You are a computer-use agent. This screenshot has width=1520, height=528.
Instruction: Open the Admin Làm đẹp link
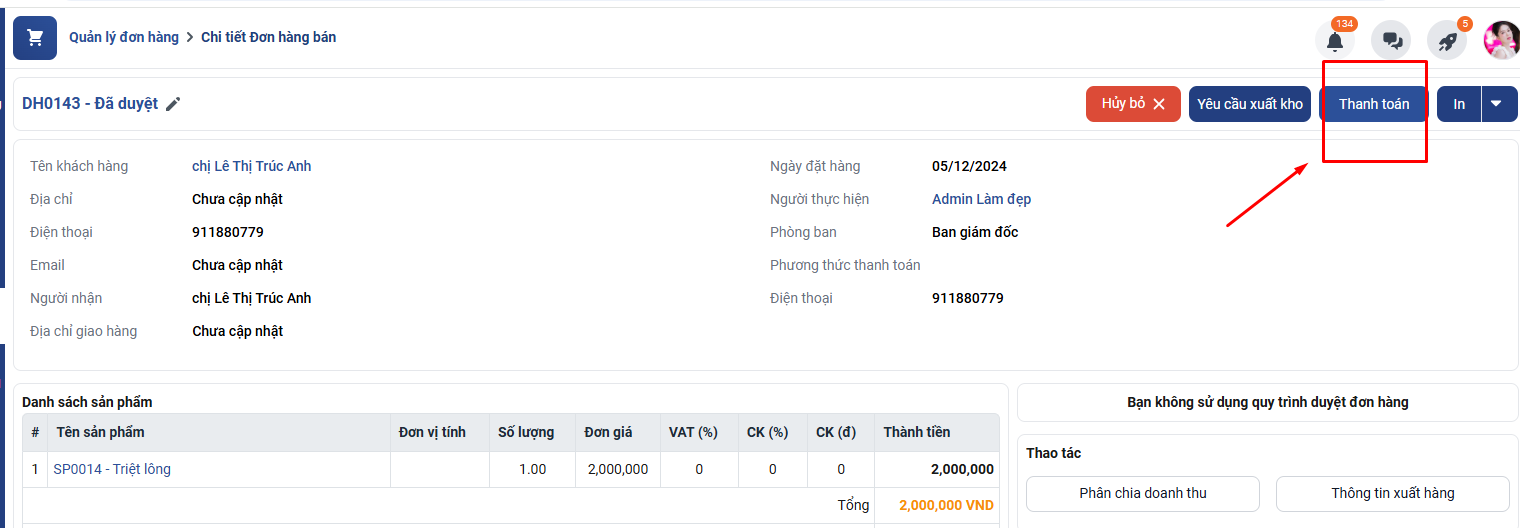coord(981,199)
